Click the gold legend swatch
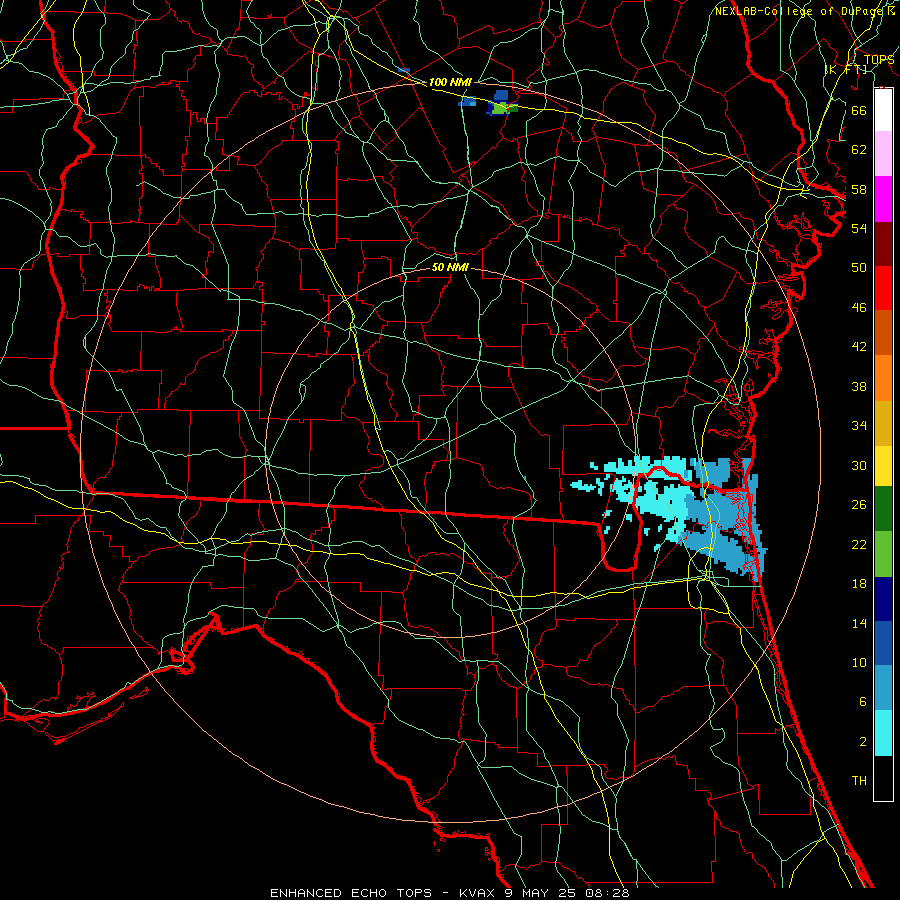 tap(883, 423)
